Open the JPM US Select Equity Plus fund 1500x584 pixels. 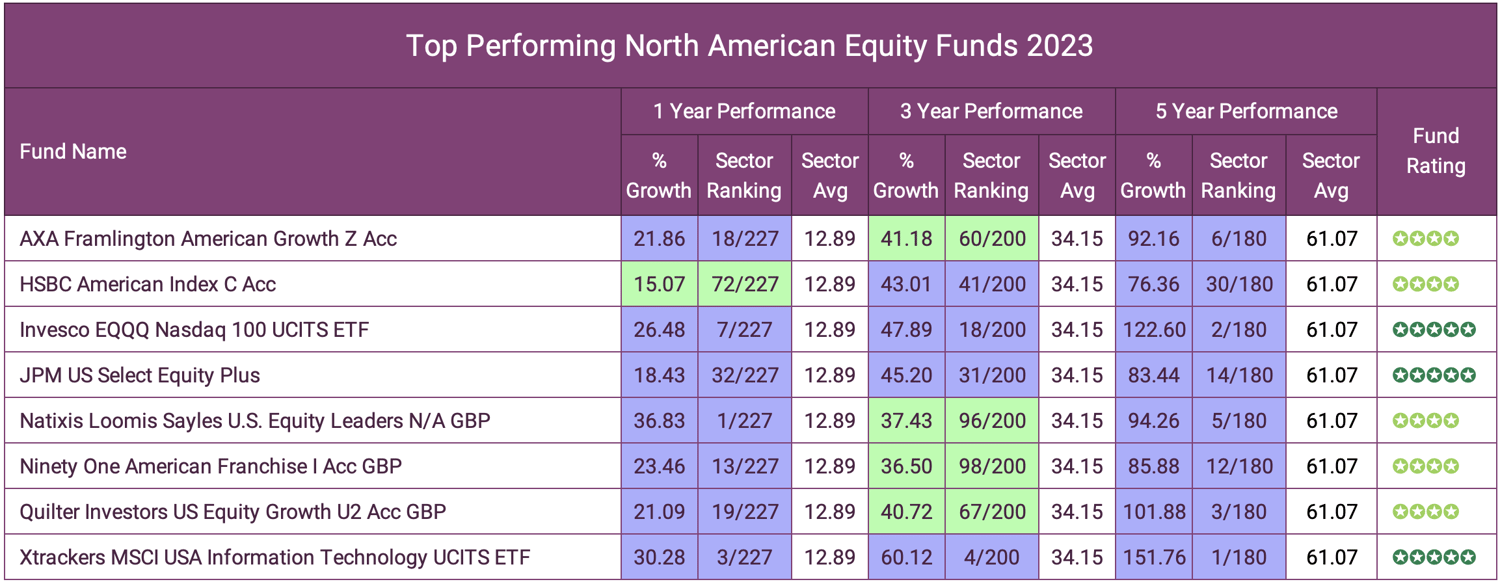click(x=140, y=376)
